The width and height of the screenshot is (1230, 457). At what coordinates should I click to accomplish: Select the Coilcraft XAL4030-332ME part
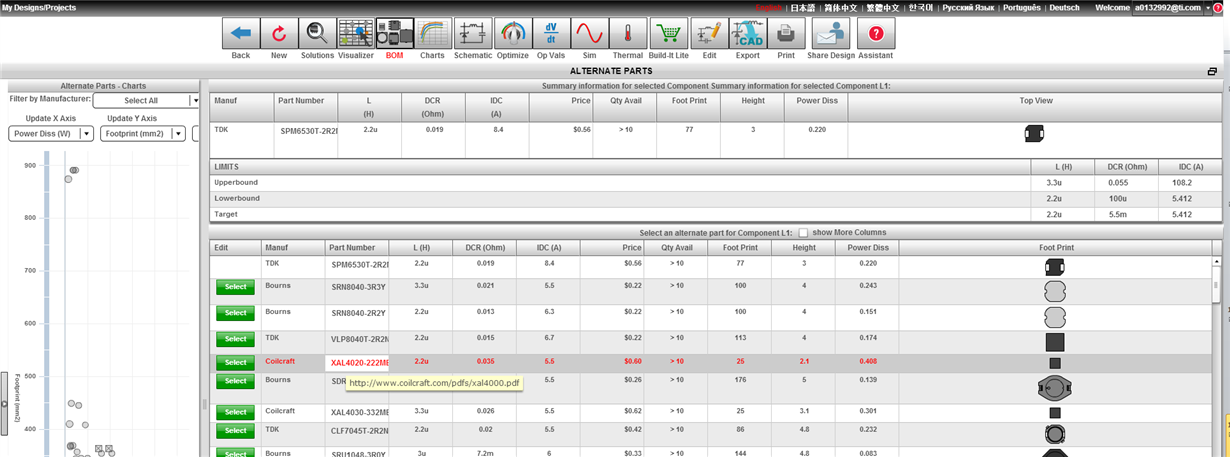click(x=235, y=412)
